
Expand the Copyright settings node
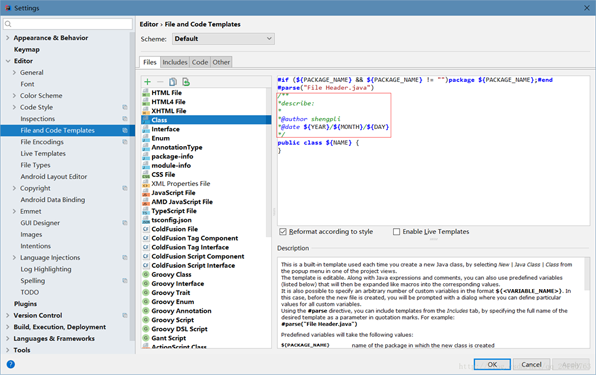pos(14,188)
